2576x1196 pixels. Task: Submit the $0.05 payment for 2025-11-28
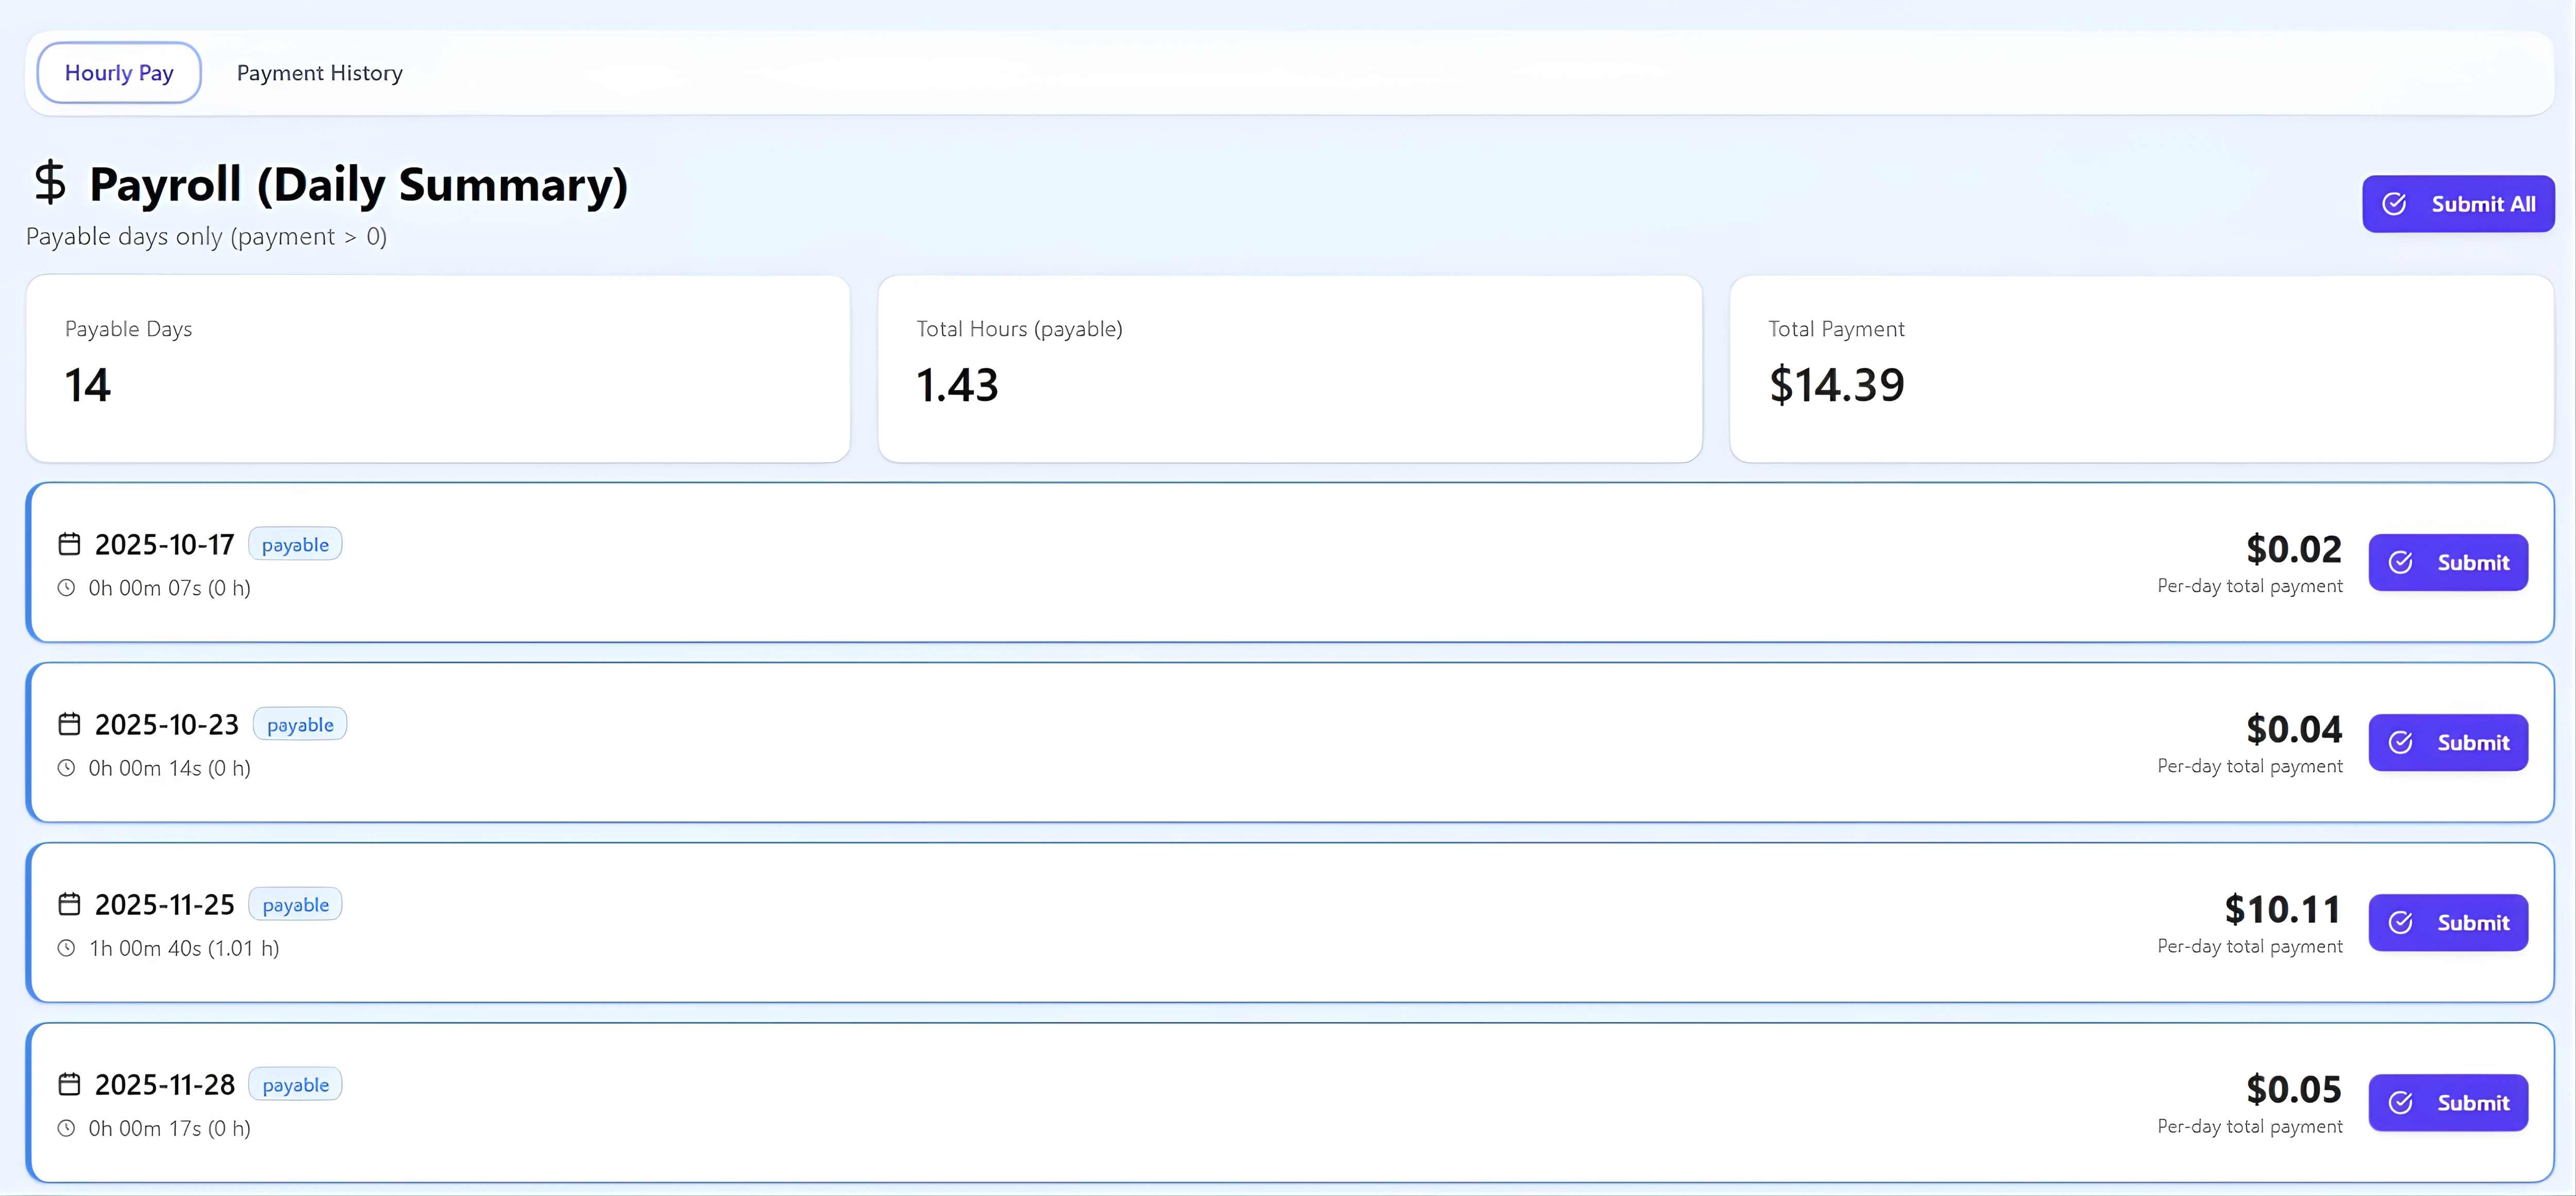tap(2449, 1102)
